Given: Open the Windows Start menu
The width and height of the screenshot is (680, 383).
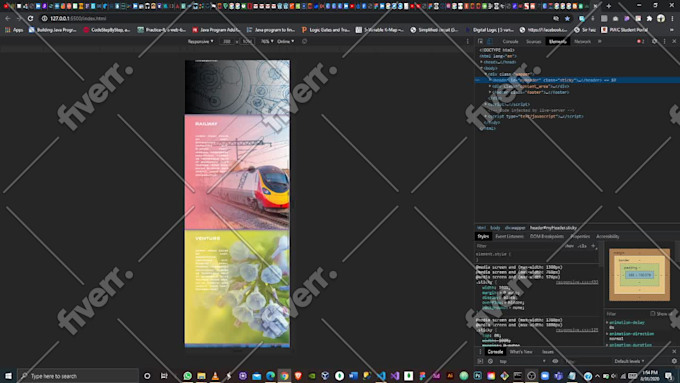Looking at the screenshot, I should pyautogui.click(x=8, y=376).
